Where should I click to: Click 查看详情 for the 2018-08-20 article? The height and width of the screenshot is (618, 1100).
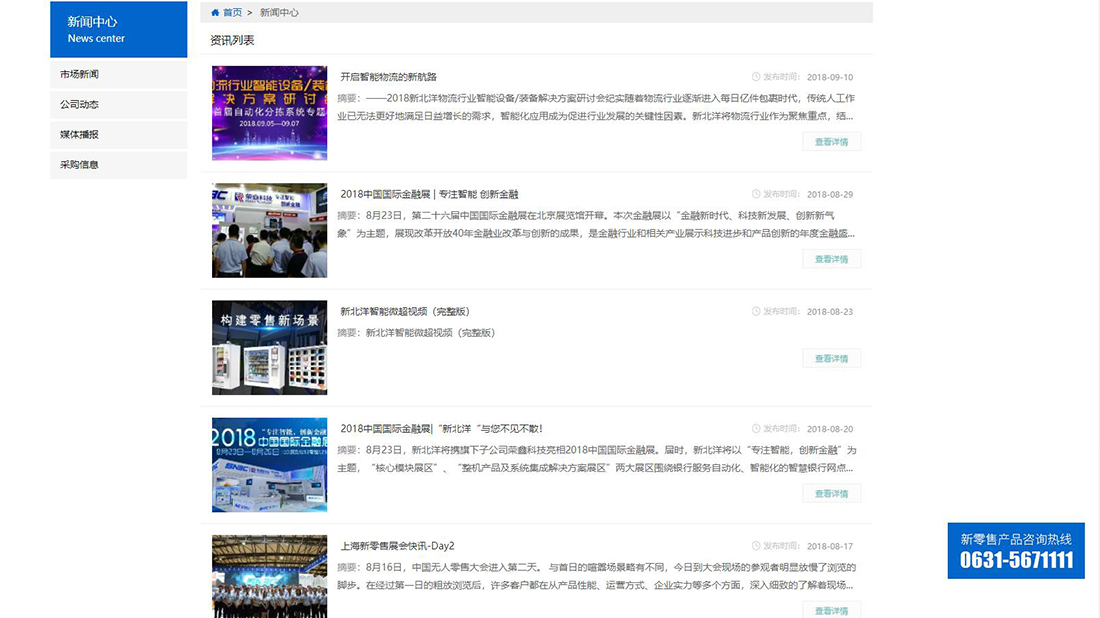[x=831, y=493]
